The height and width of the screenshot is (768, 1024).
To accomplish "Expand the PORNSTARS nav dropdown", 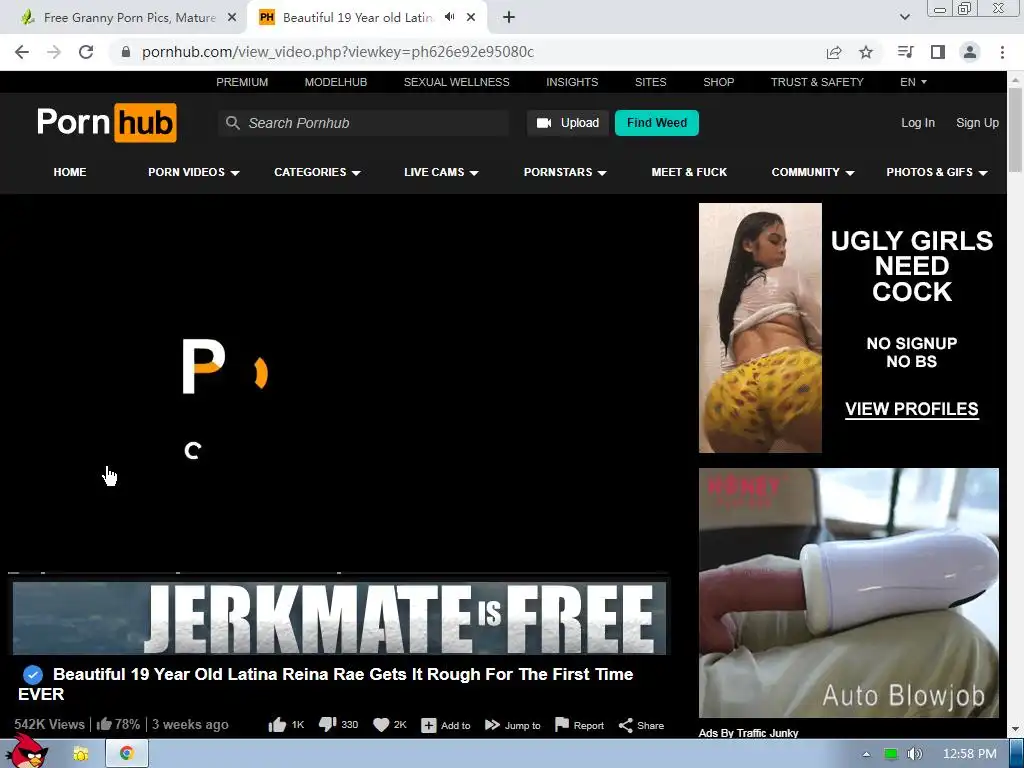I will pyautogui.click(x=565, y=172).
